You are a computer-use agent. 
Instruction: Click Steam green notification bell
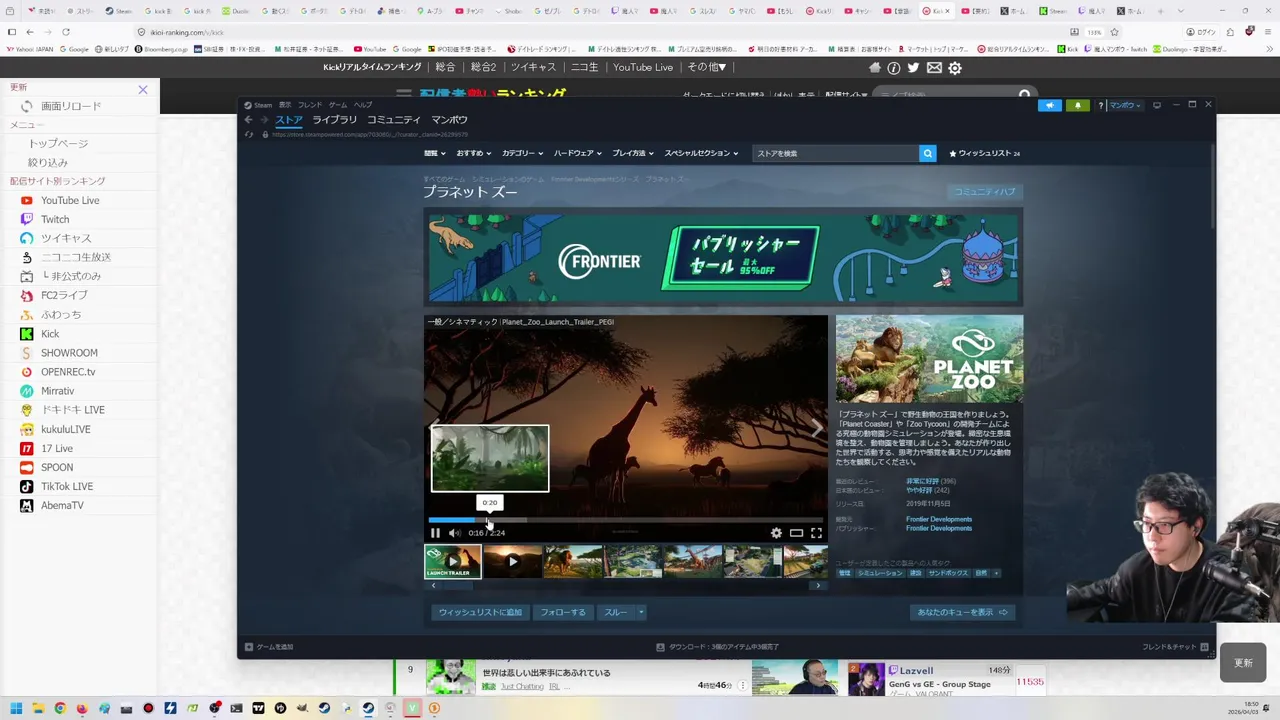1077,105
